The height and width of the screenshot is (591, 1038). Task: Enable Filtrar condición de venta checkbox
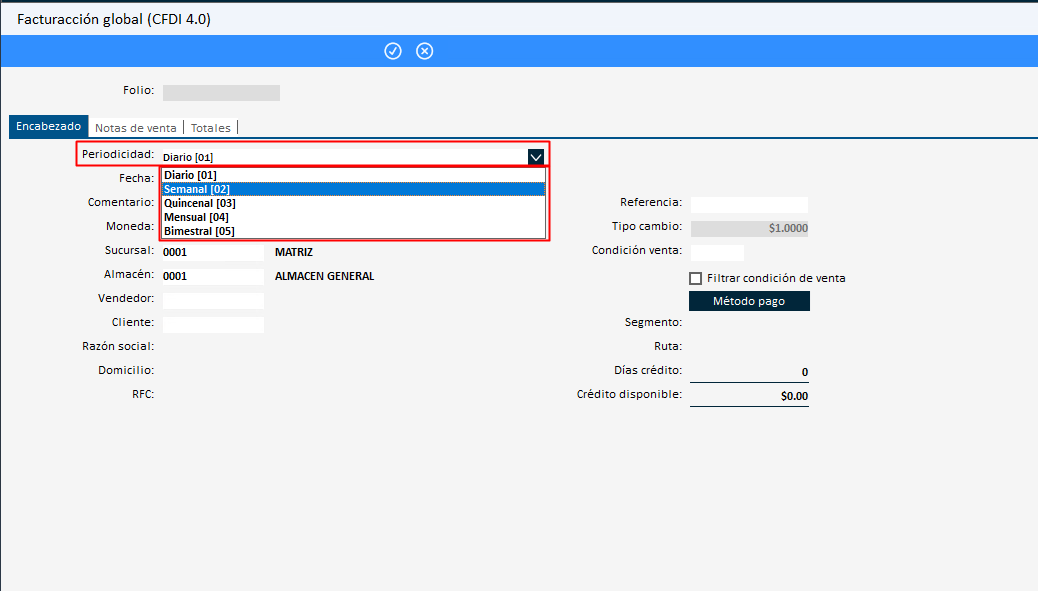(x=696, y=278)
